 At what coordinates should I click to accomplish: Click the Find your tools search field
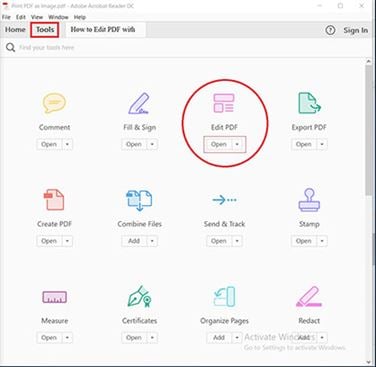[x=47, y=48]
